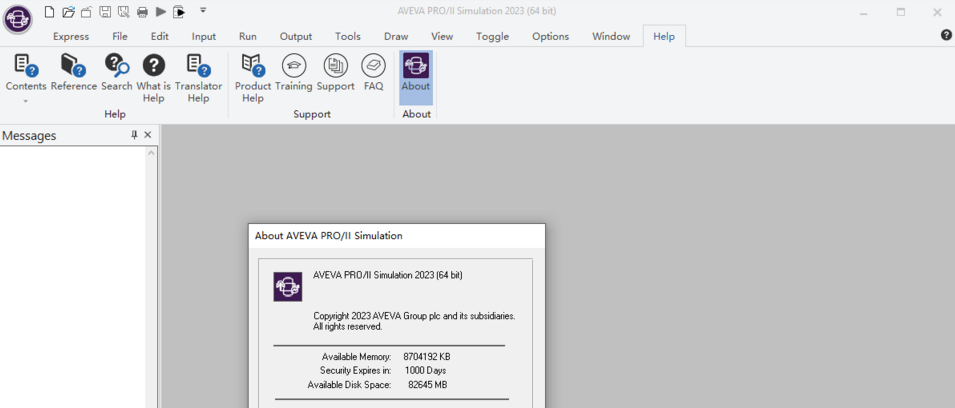Switch to the Edit tab
The height and width of the screenshot is (408, 955).
coord(160,37)
